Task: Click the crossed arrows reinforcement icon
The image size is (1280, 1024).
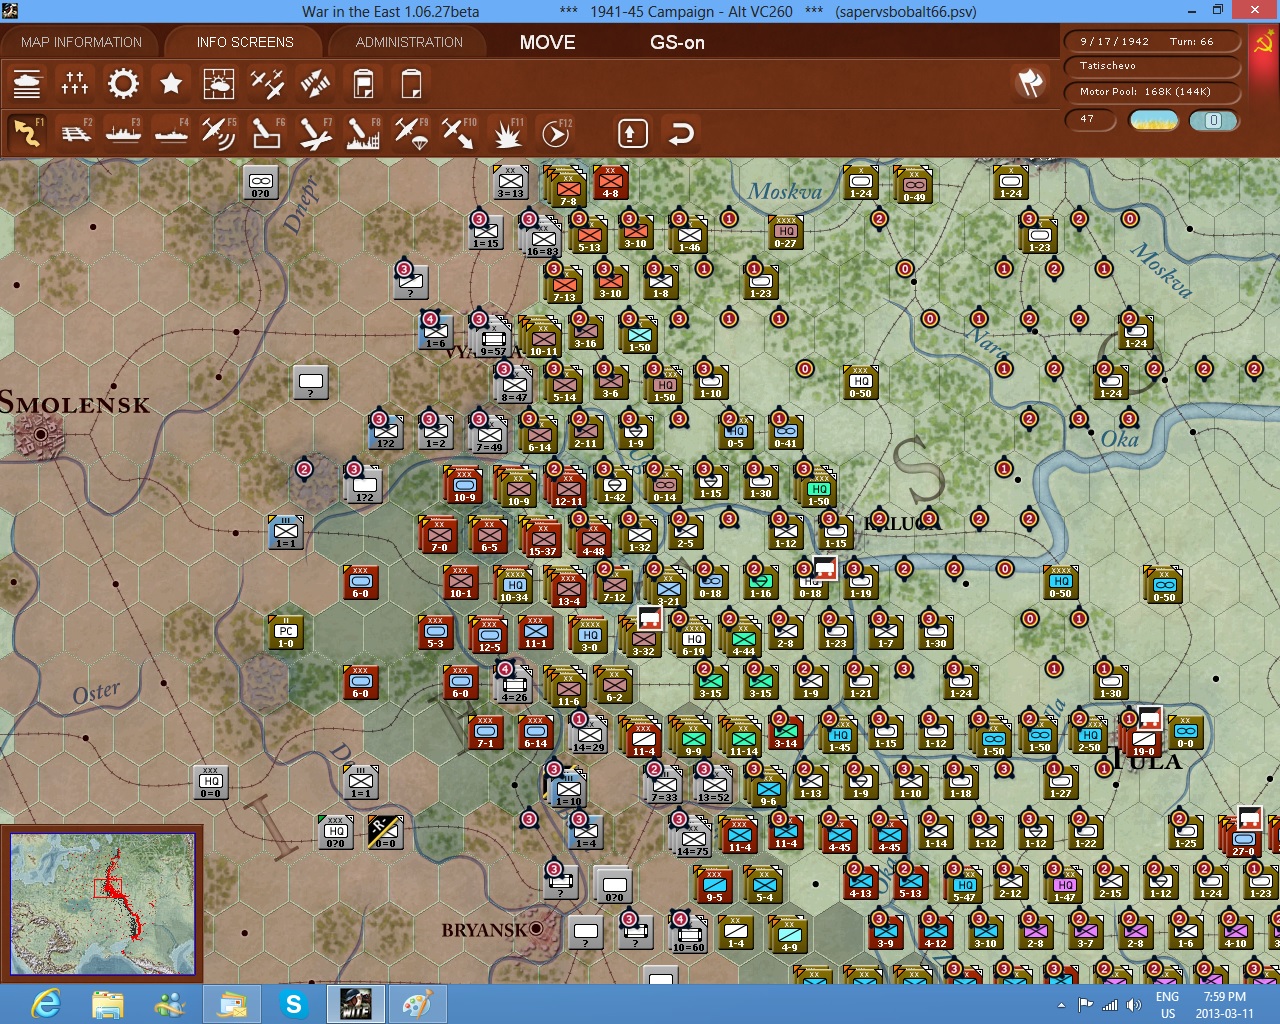Action: (x=315, y=83)
